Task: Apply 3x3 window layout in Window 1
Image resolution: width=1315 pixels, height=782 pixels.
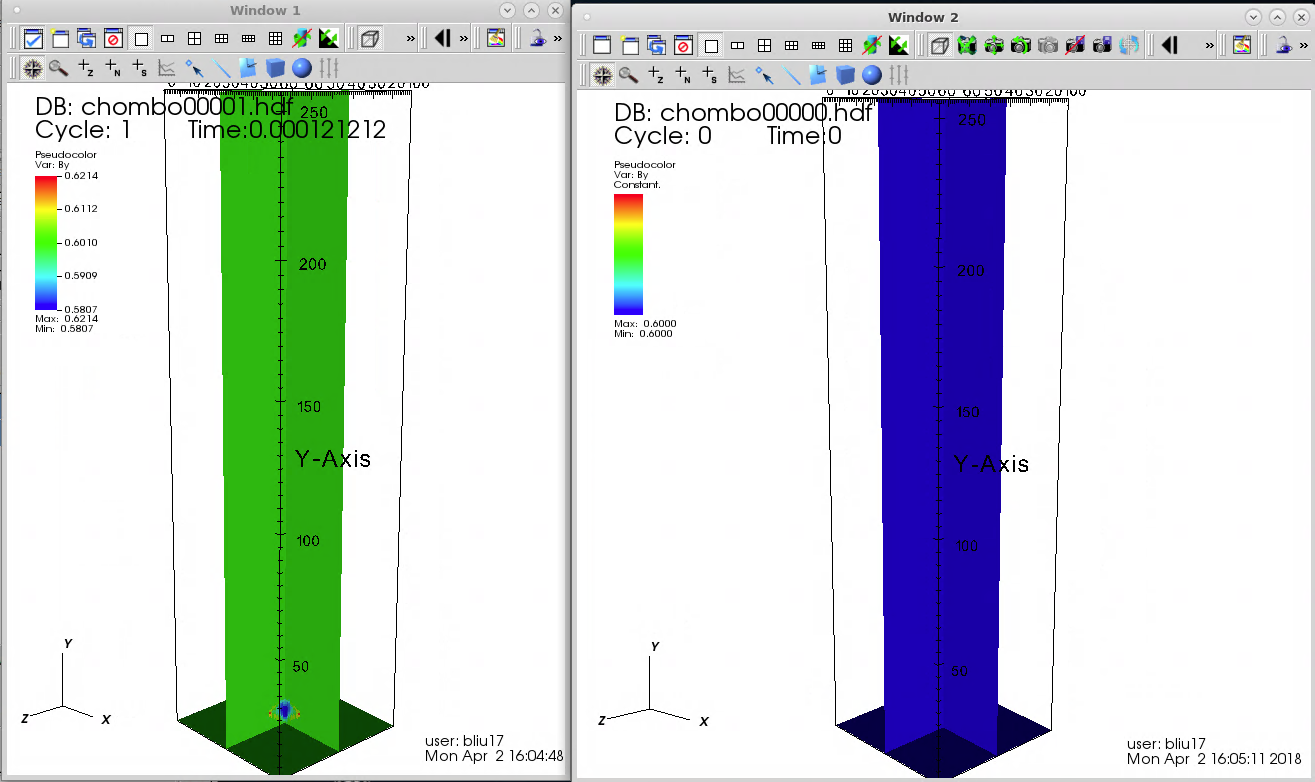Action: pyautogui.click(x=275, y=39)
